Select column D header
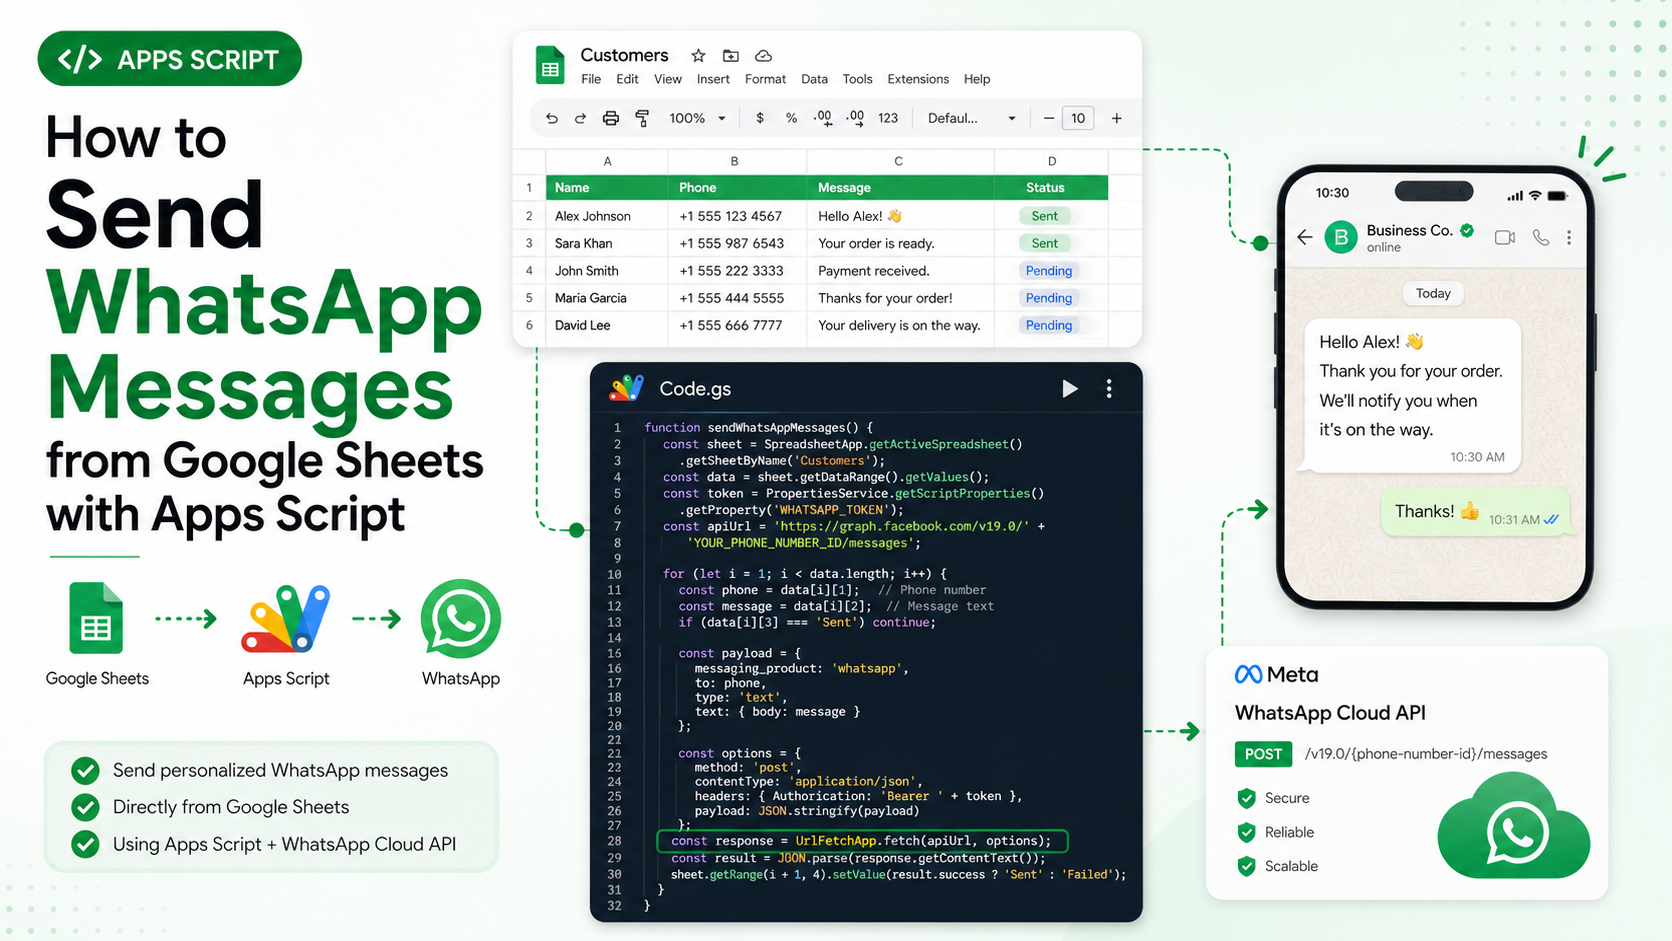1672x941 pixels. [x=1051, y=161]
